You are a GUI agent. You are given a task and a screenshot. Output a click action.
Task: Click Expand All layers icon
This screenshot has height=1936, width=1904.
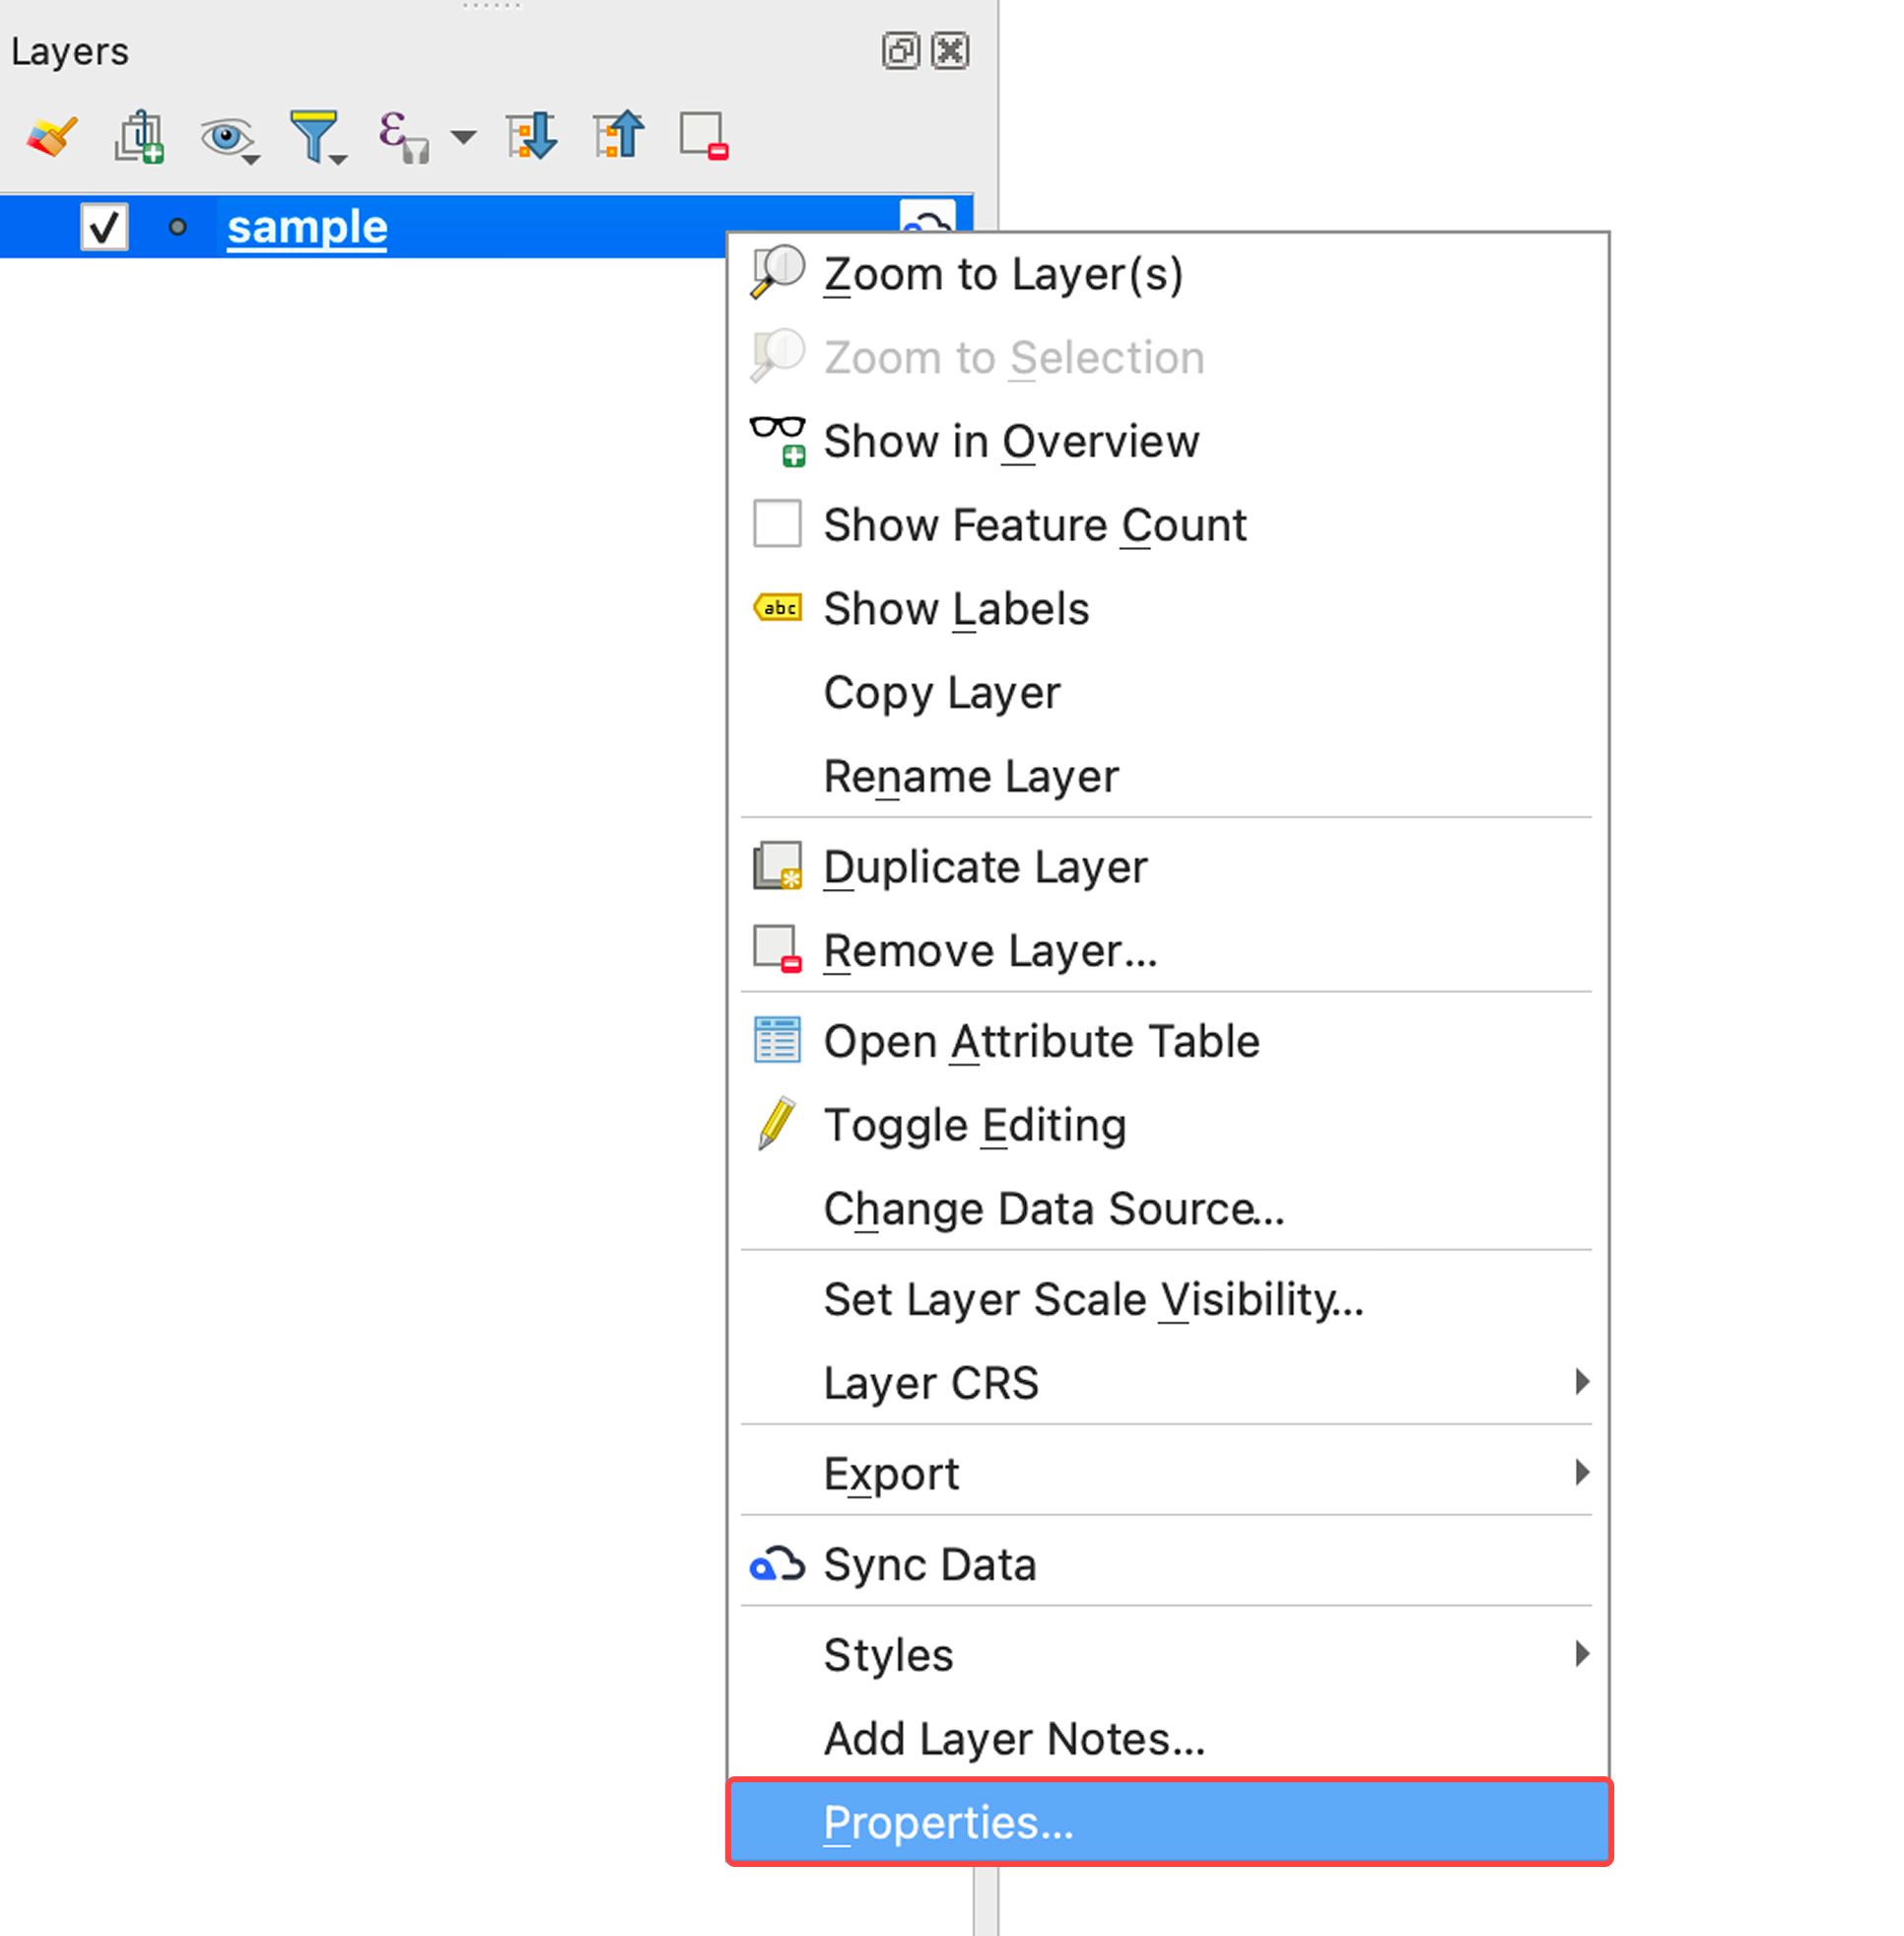pyautogui.click(x=531, y=136)
